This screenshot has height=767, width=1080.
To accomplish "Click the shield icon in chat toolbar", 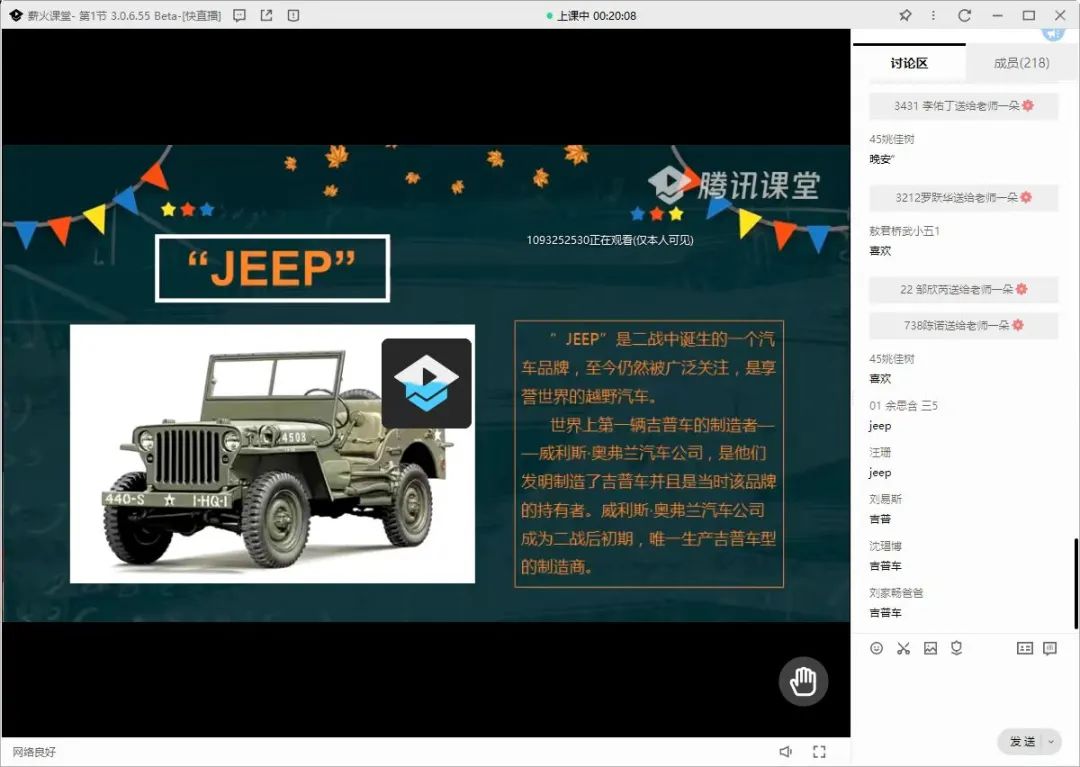I will [x=957, y=648].
